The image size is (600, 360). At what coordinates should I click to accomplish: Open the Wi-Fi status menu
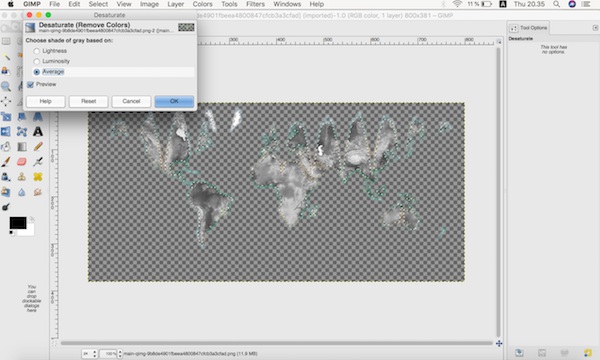457,4
